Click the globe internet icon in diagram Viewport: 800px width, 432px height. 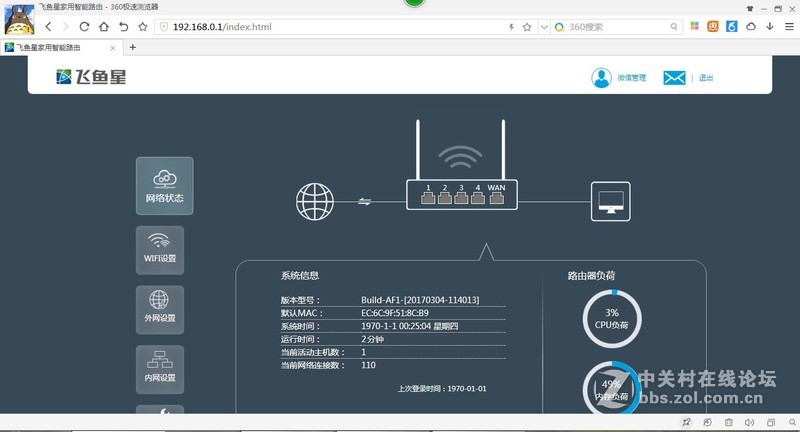315,202
